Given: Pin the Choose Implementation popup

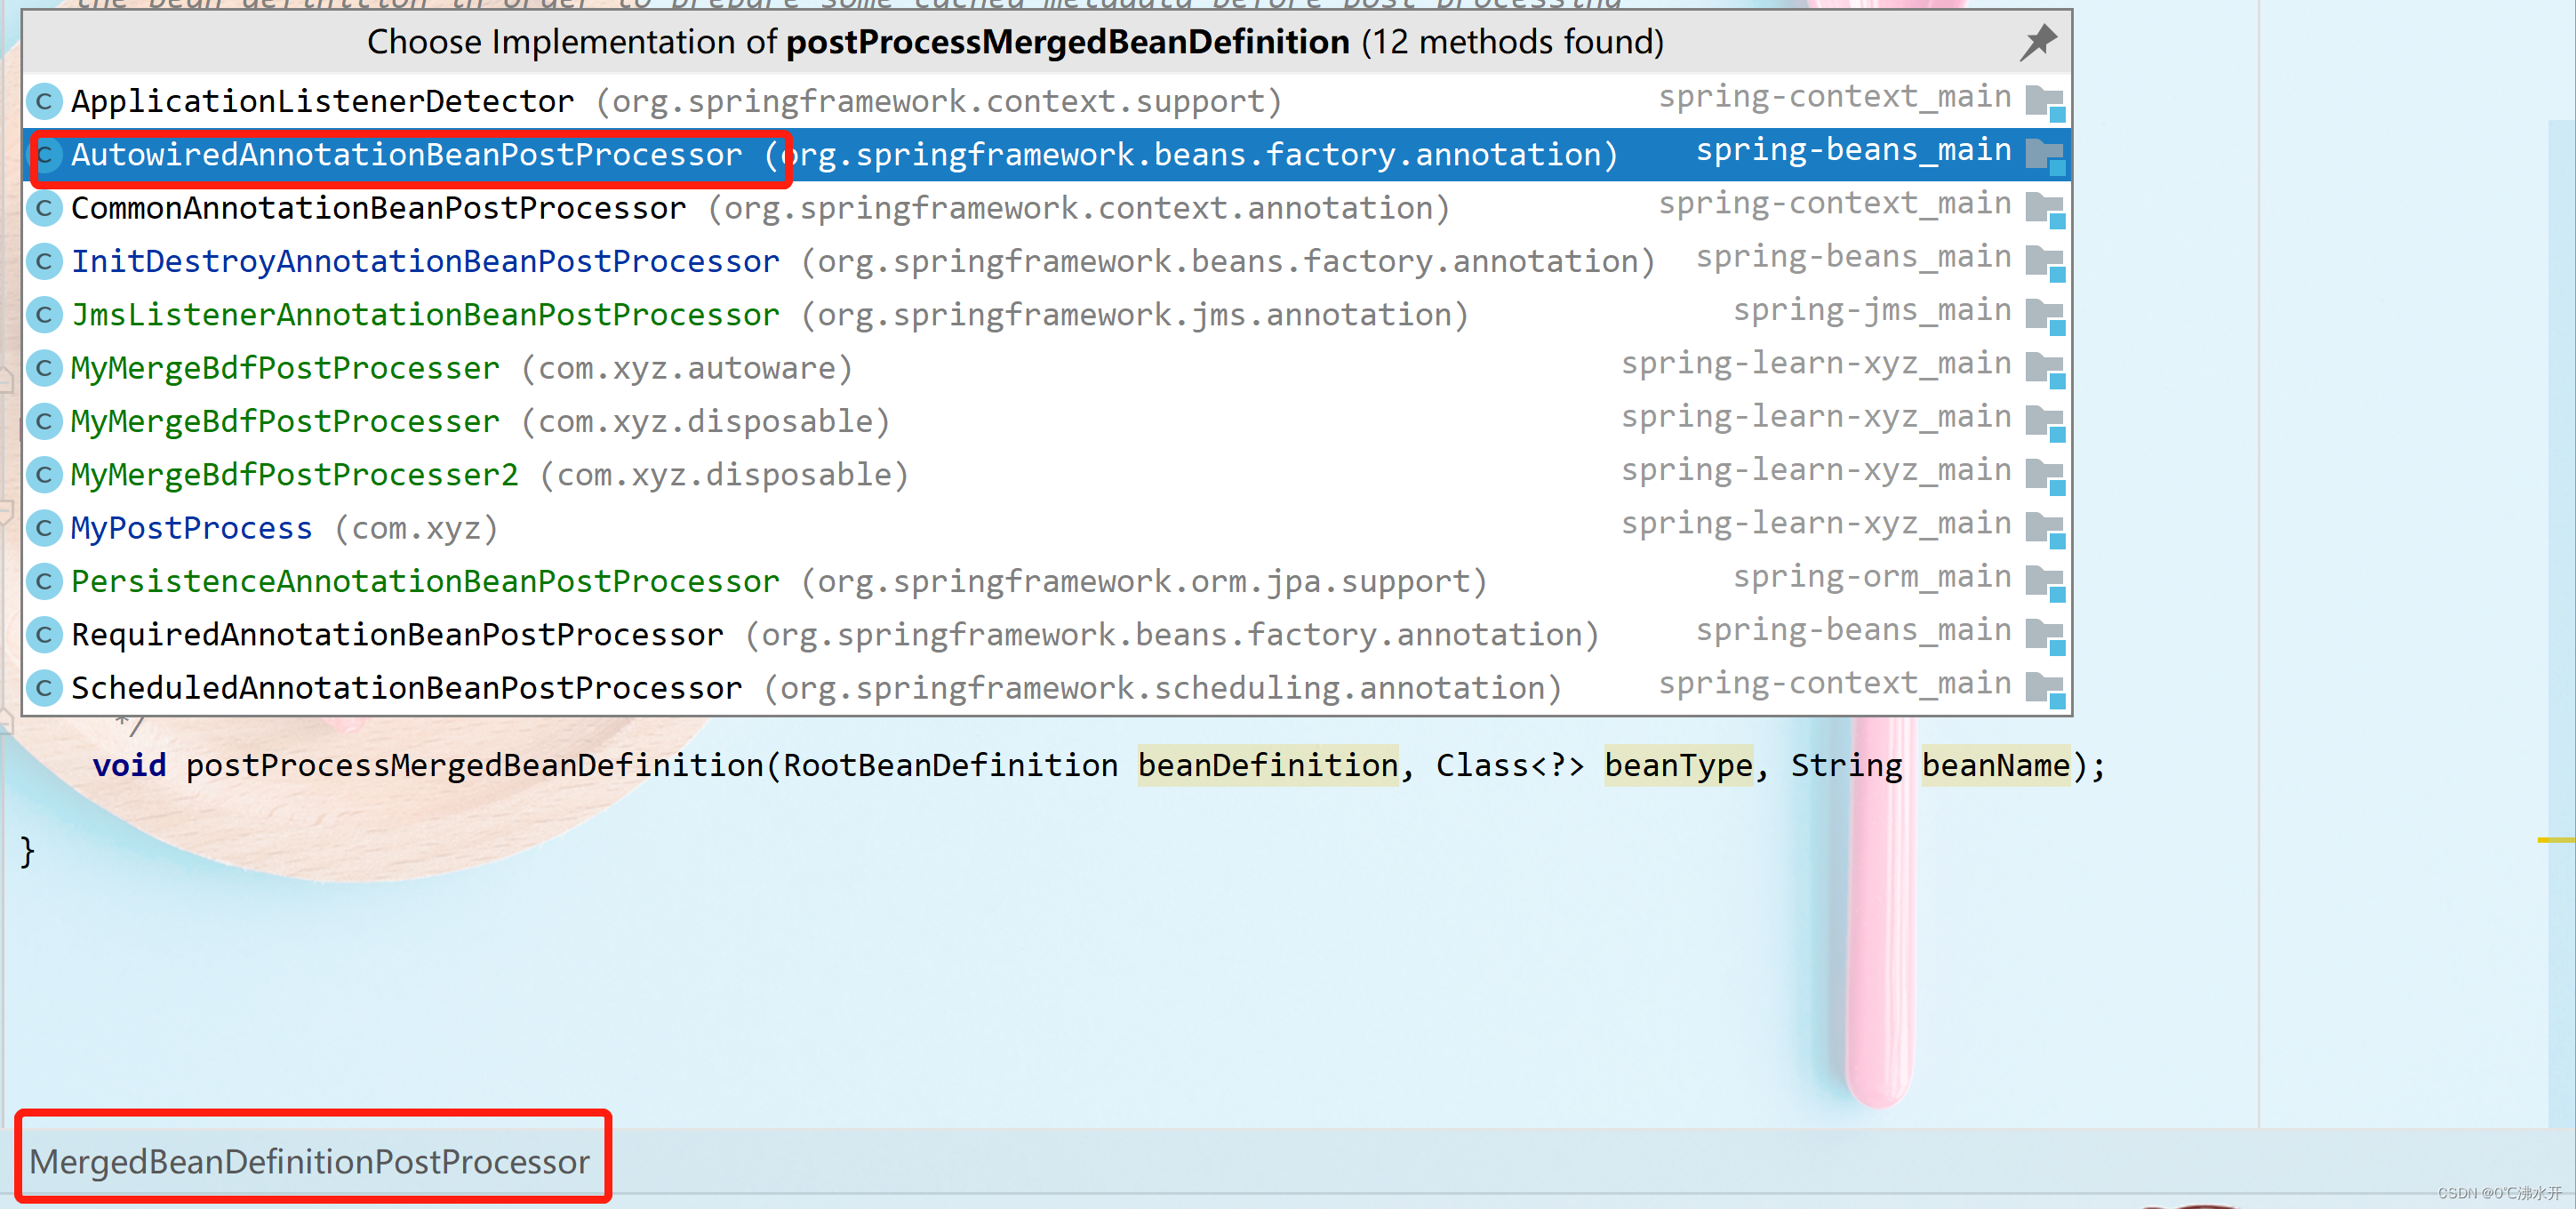Looking at the screenshot, I should pos(2038,42).
